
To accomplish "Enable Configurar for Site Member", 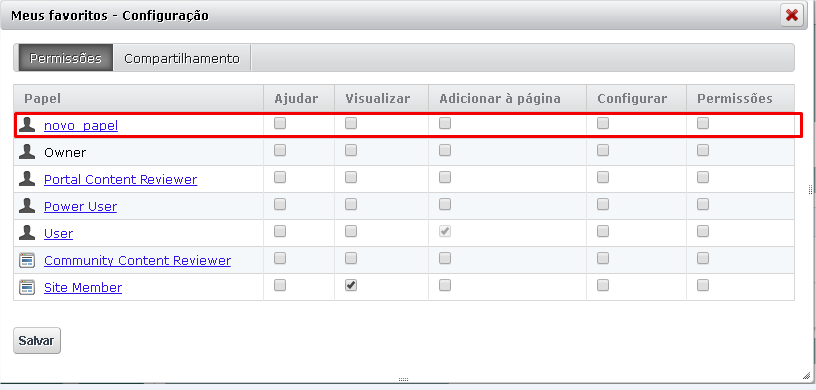I will (x=603, y=285).
